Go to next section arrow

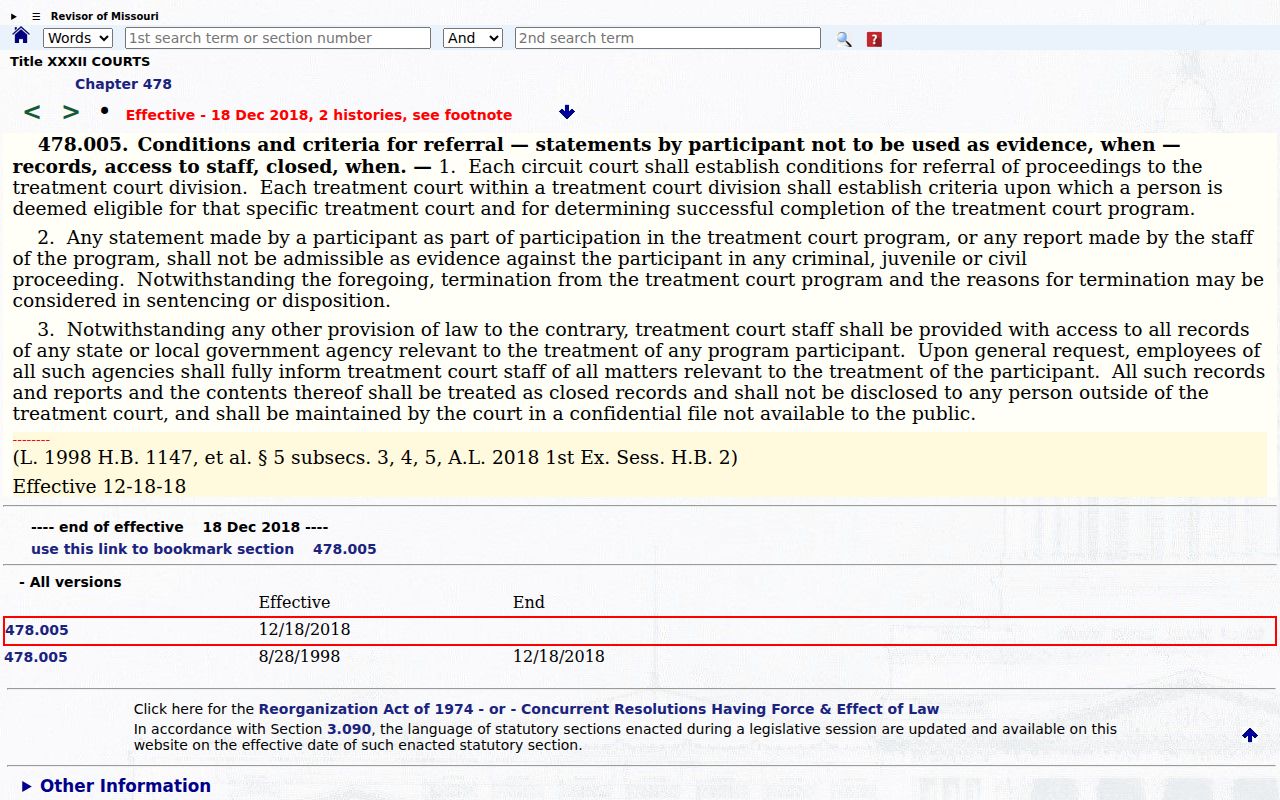coord(71,112)
